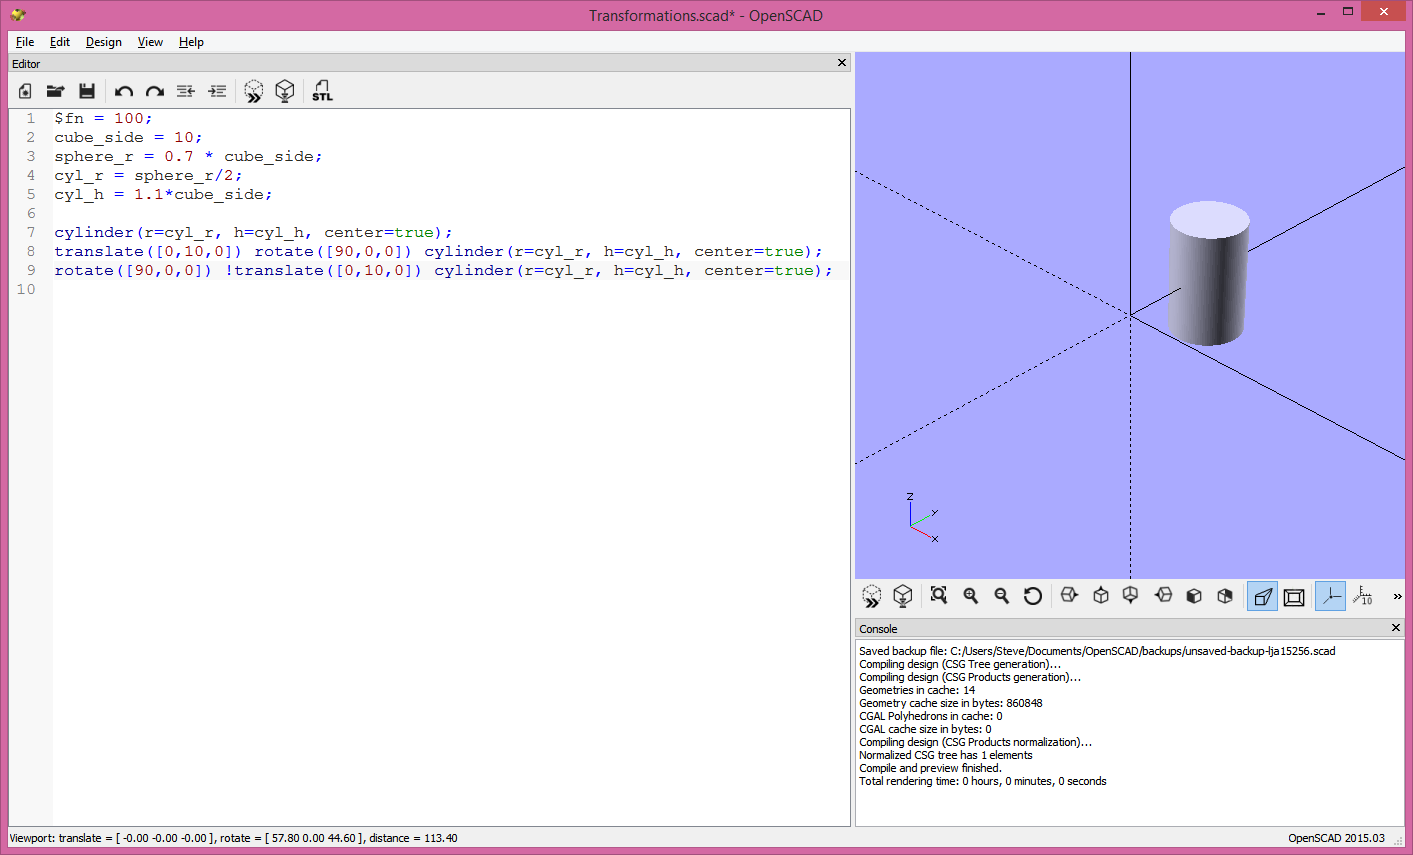Enable orthogonal projection

[x=1293, y=595]
